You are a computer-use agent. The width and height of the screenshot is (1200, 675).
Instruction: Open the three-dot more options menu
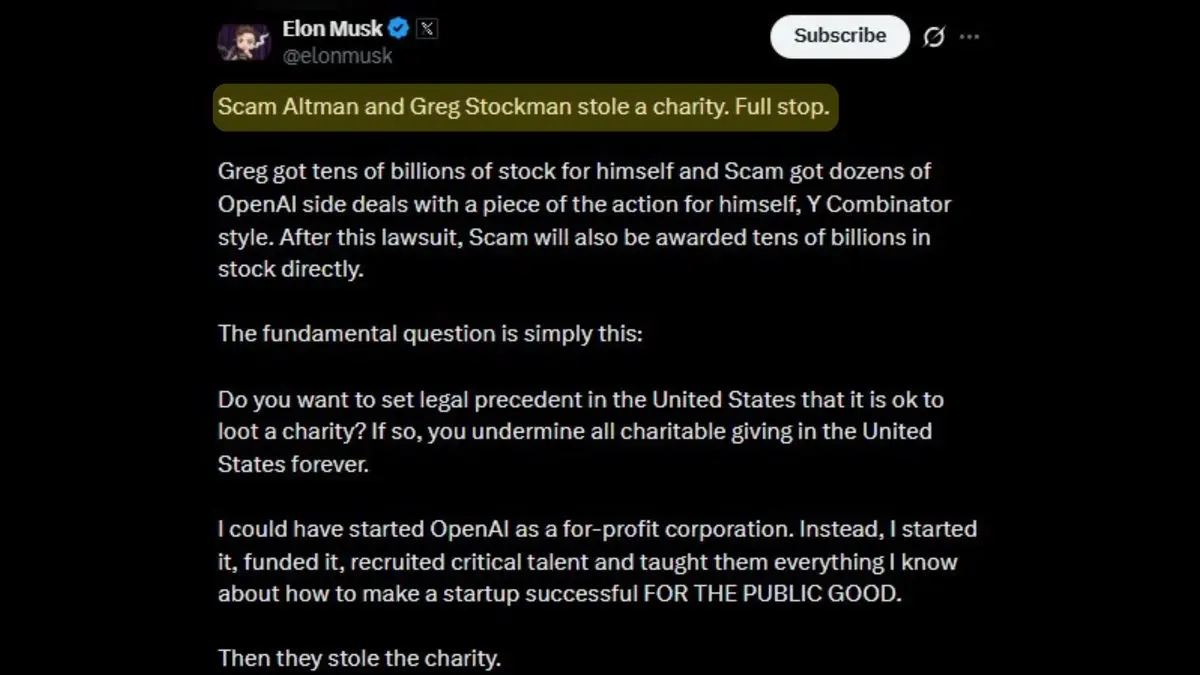(x=969, y=37)
